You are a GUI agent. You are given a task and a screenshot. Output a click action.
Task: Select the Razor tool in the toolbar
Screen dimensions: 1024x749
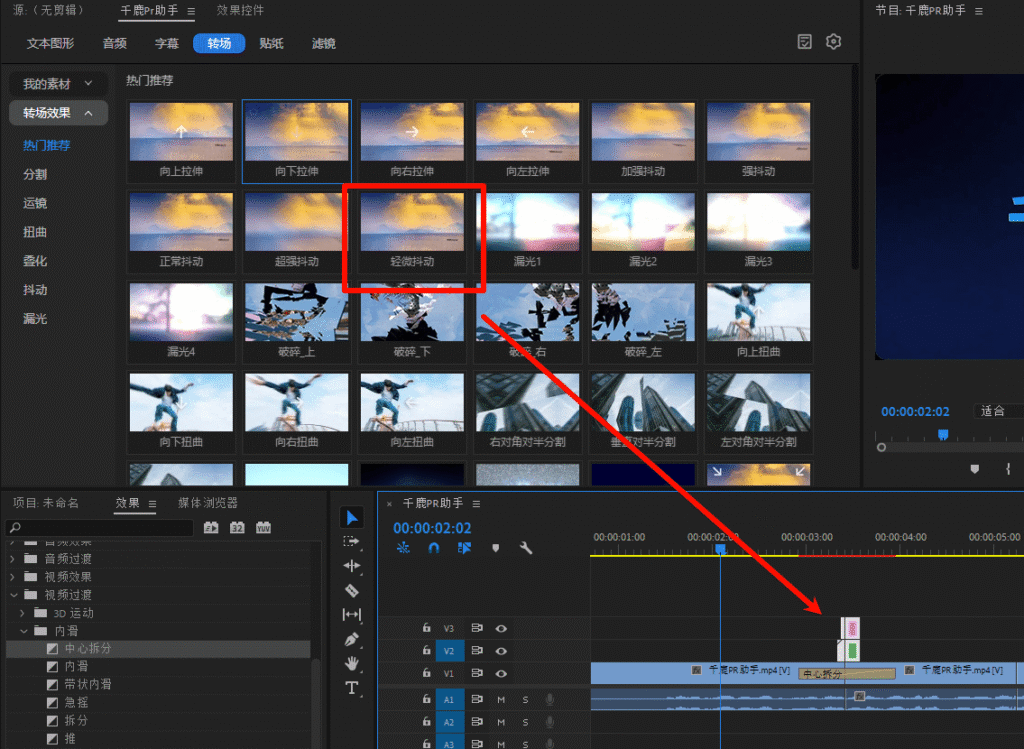coord(351,590)
